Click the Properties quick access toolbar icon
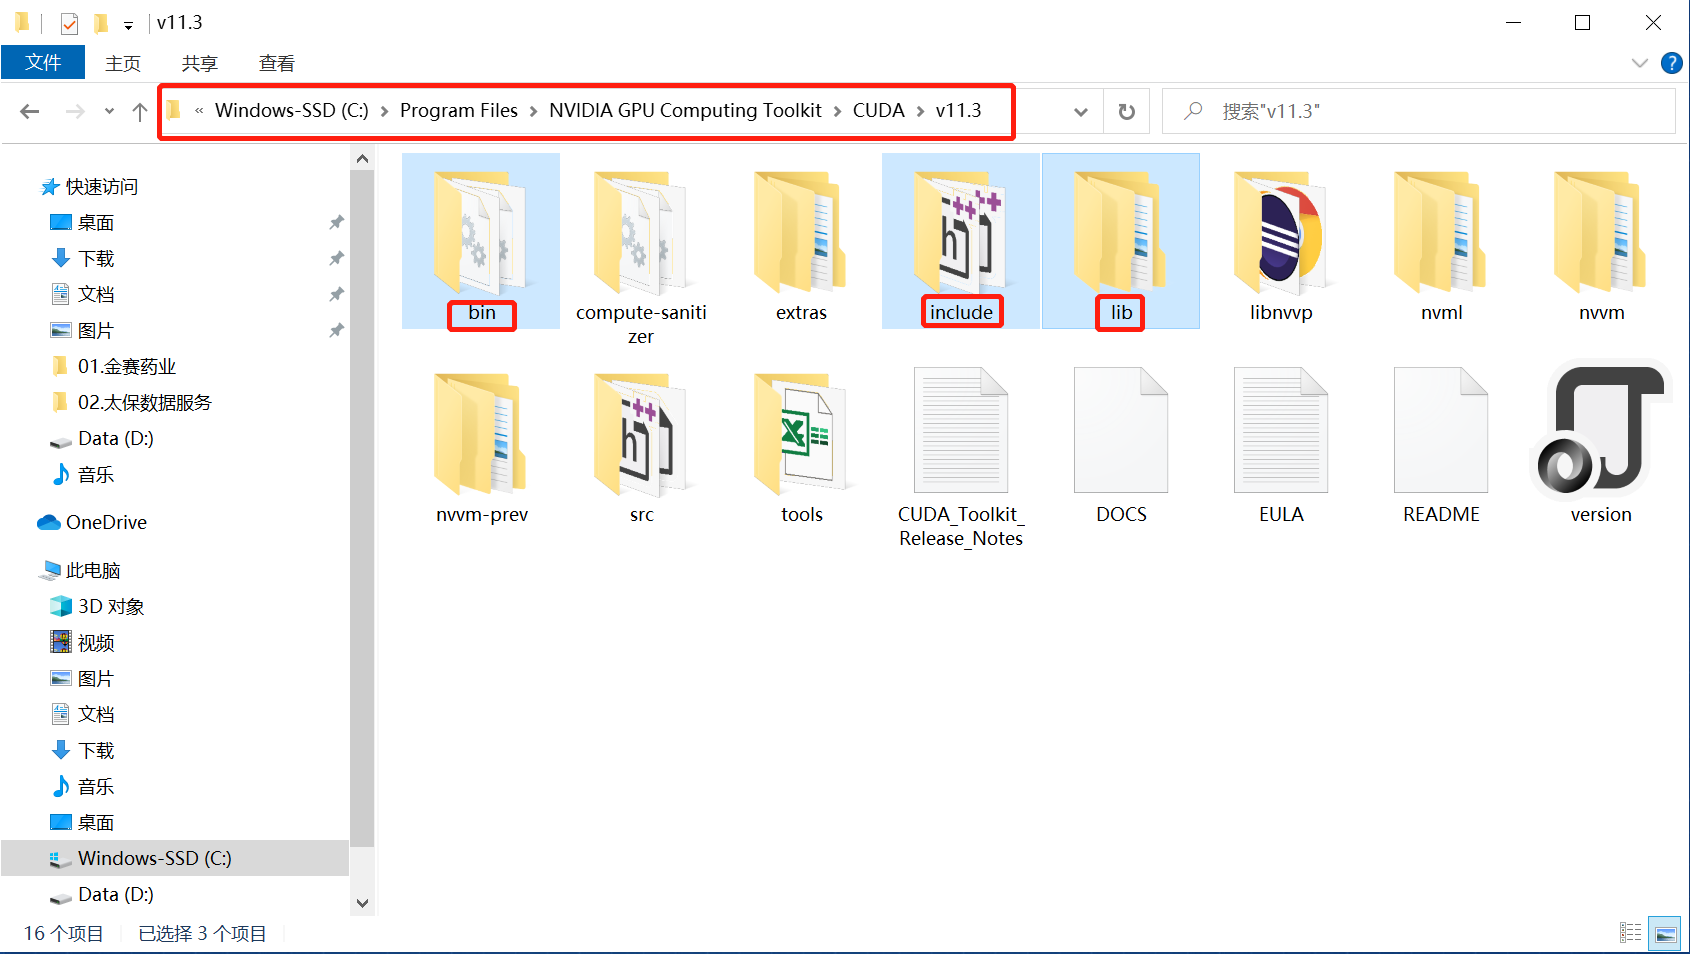1690x954 pixels. (69, 23)
